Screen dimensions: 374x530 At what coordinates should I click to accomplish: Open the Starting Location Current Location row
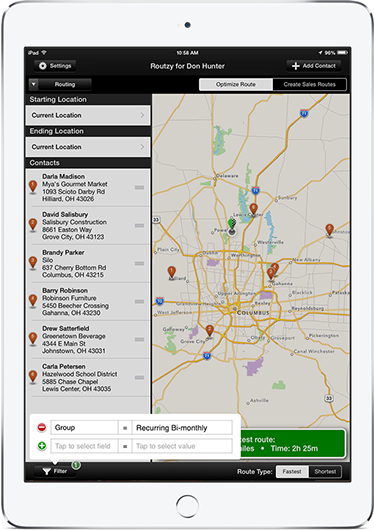[x=88, y=115]
